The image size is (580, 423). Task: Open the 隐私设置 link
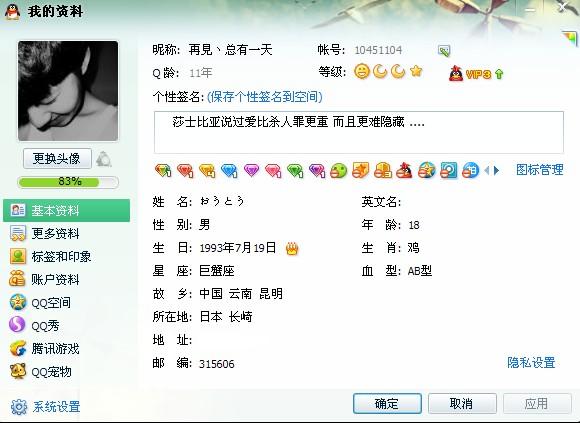tap(531, 363)
